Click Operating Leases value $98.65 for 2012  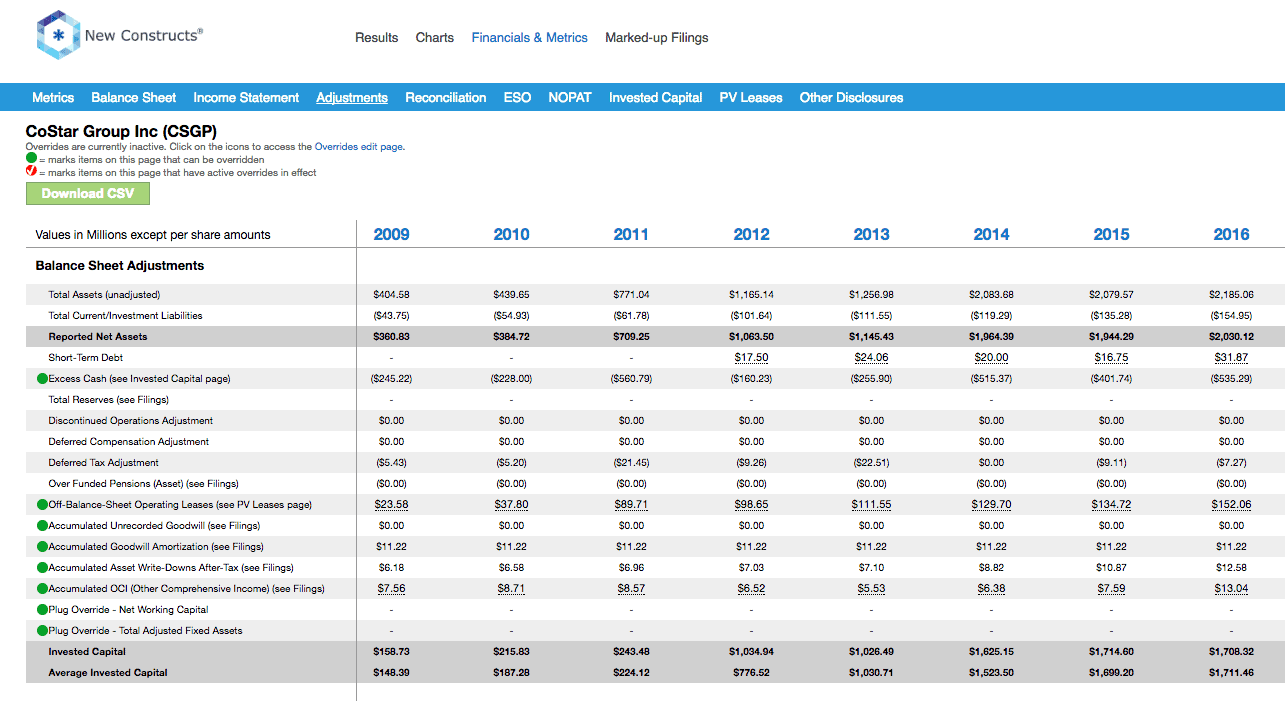751,505
